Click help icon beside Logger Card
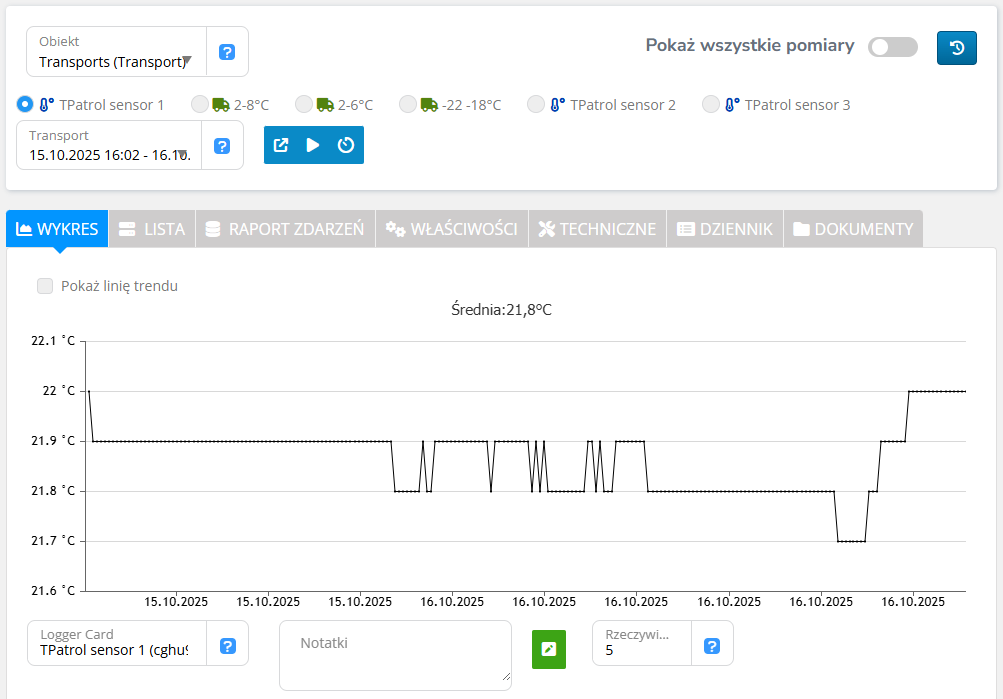1003x699 pixels. click(227, 646)
